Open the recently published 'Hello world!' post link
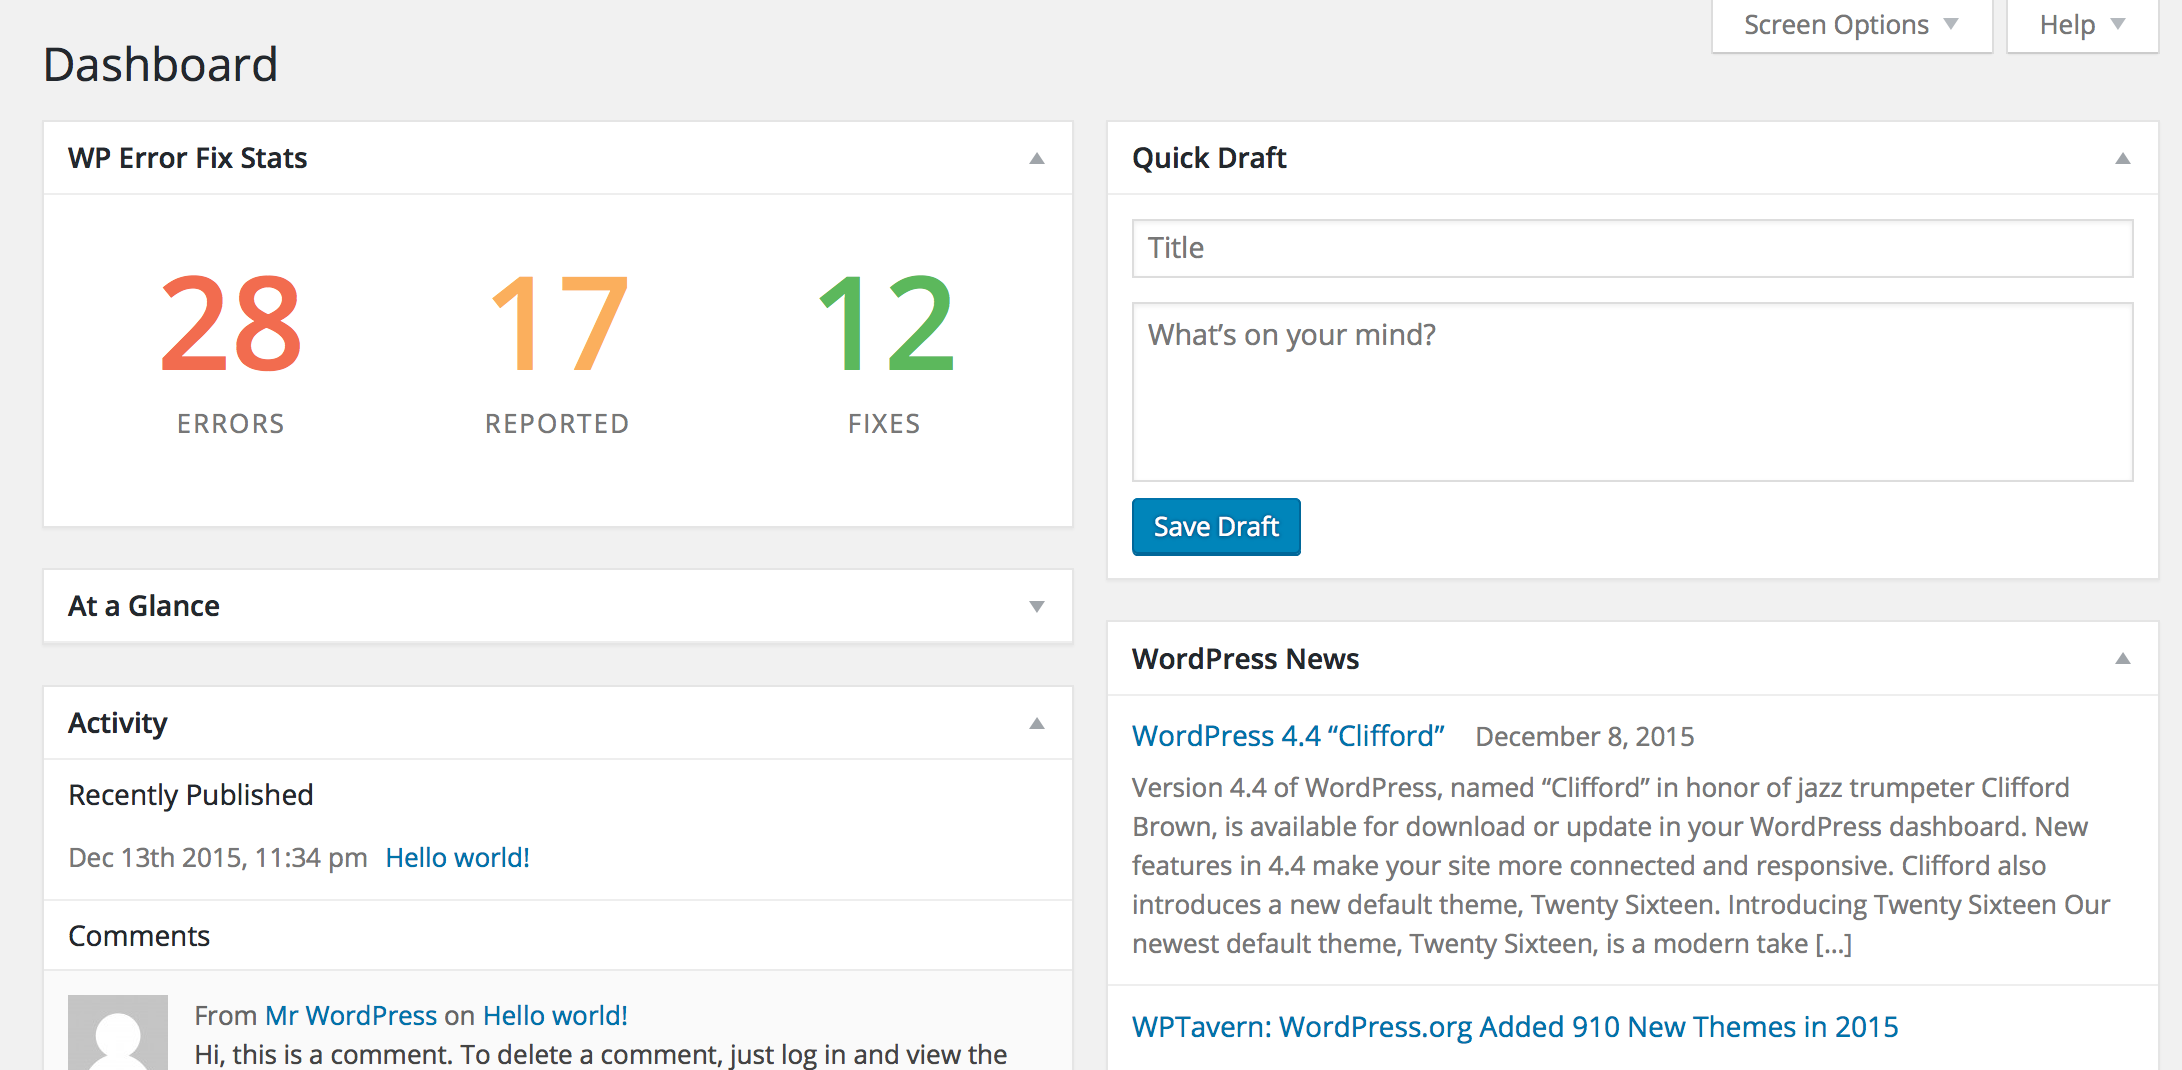Image resolution: width=2182 pixels, height=1070 pixels. pos(457,858)
